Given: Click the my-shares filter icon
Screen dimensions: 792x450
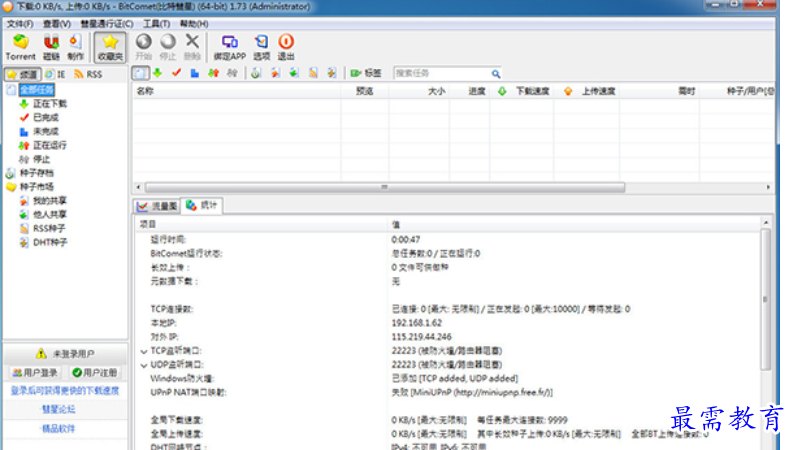Looking at the screenshot, I should coord(275,73).
